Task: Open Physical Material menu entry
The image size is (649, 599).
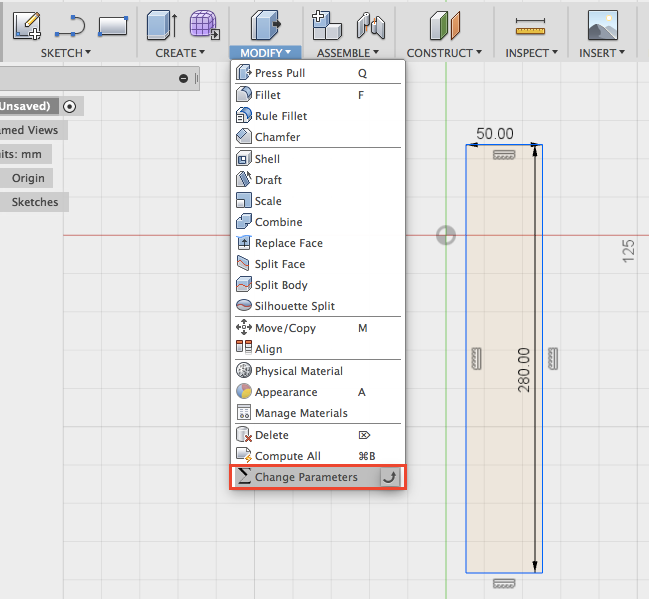Action: pyautogui.click(x=318, y=371)
